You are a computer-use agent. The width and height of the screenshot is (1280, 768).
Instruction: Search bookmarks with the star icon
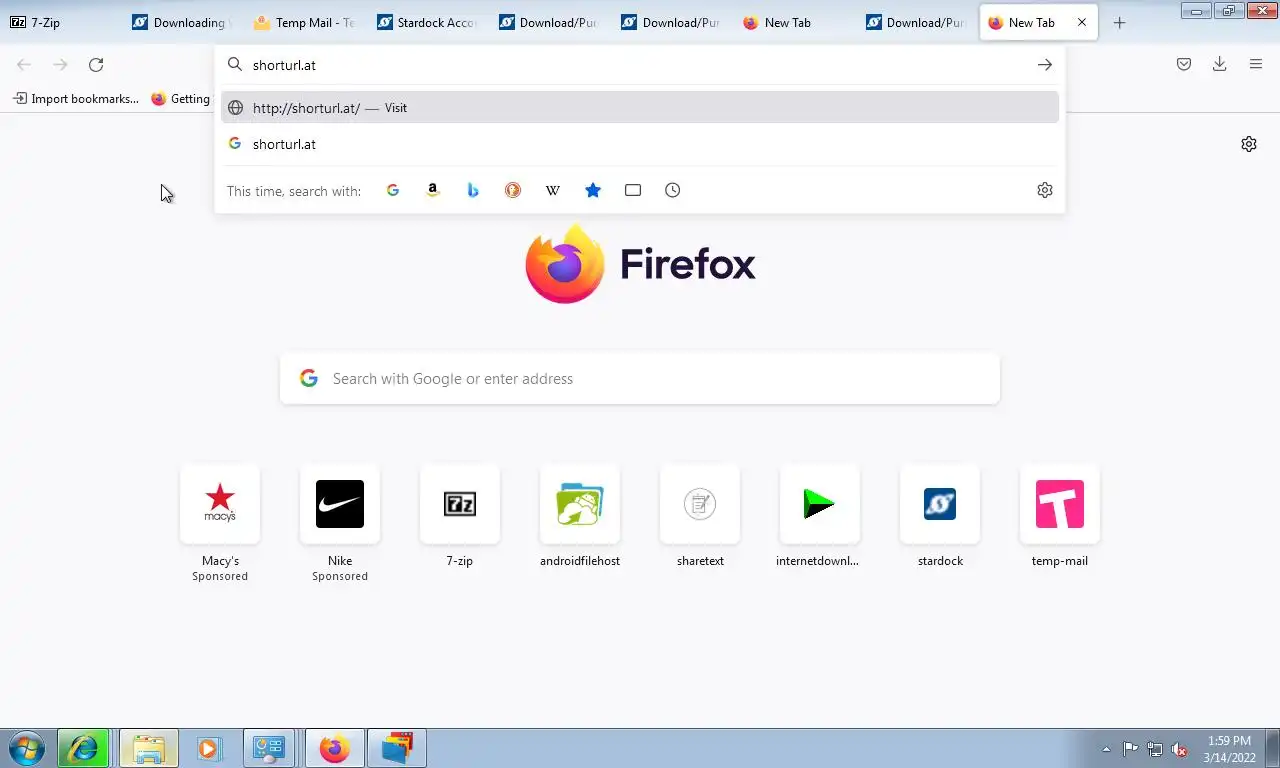pyautogui.click(x=593, y=190)
